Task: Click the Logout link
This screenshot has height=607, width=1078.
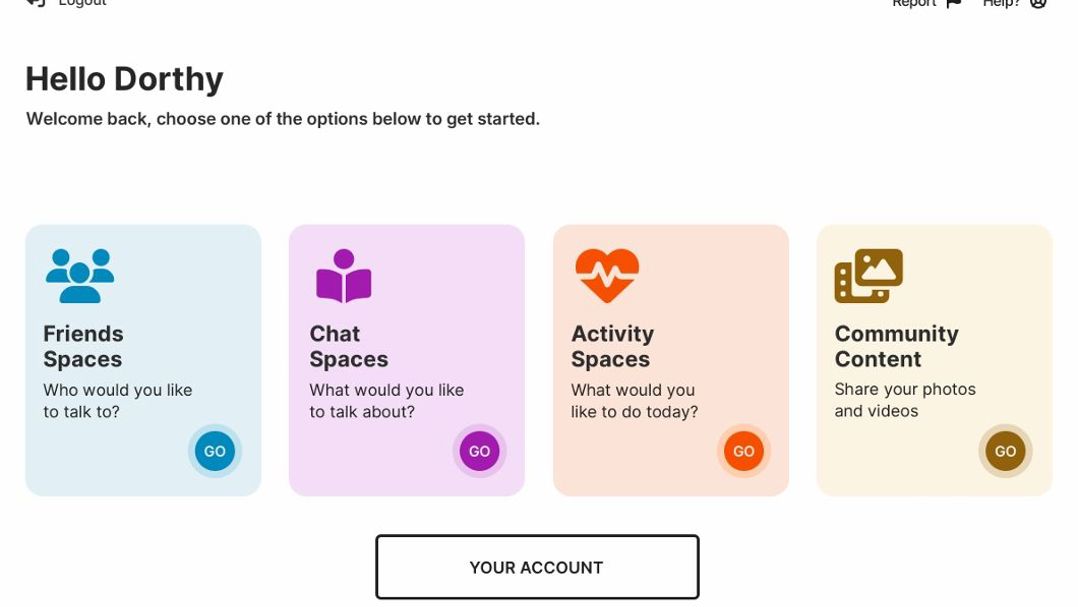Action: (x=82, y=4)
